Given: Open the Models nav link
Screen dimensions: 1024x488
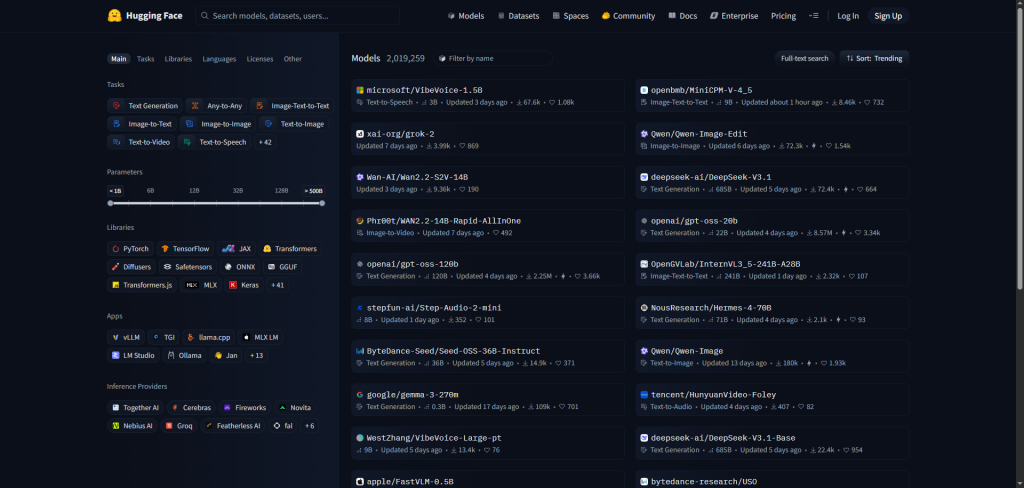Looking at the screenshot, I should tap(466, 16).
